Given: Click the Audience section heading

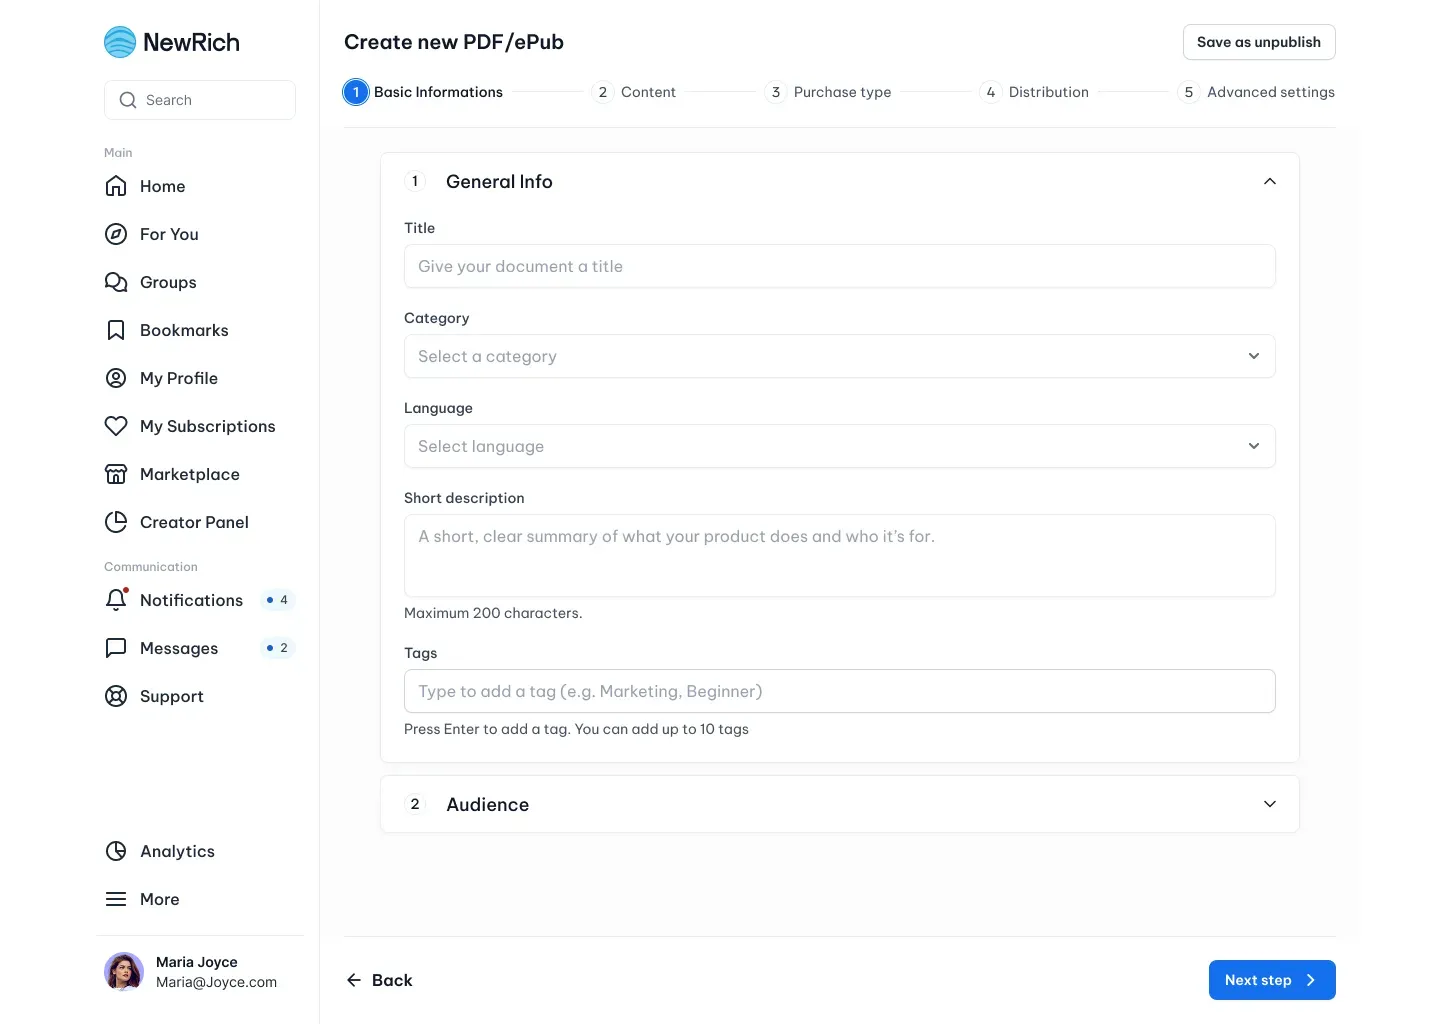Looking at the screenshot, I should click(488, 804).
